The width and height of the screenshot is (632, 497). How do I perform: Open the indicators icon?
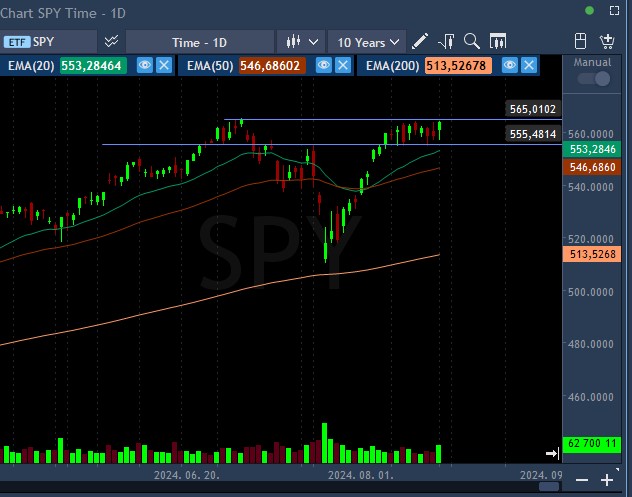click(446, 41)
